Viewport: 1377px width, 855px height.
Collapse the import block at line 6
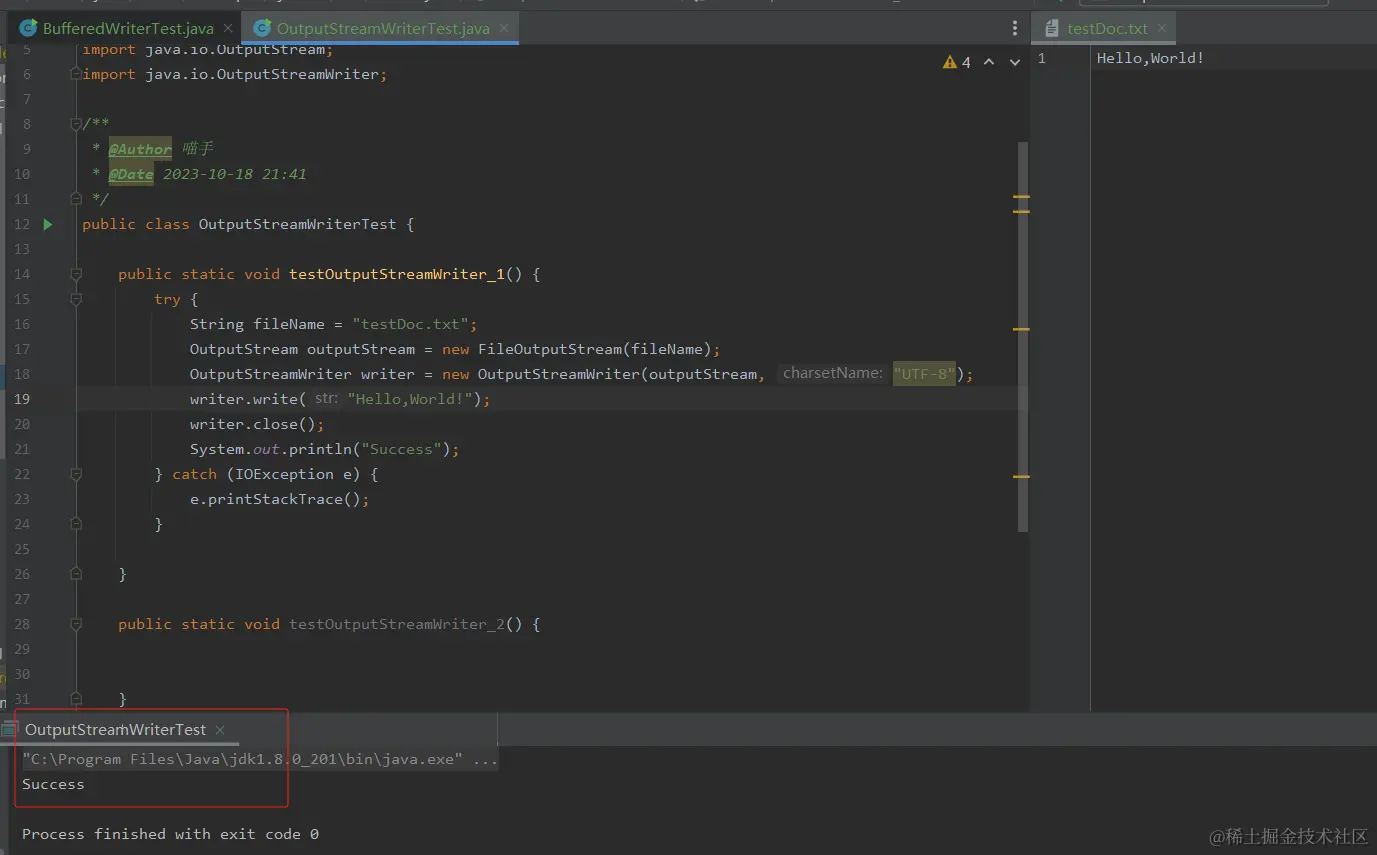(x=76, y=74)
